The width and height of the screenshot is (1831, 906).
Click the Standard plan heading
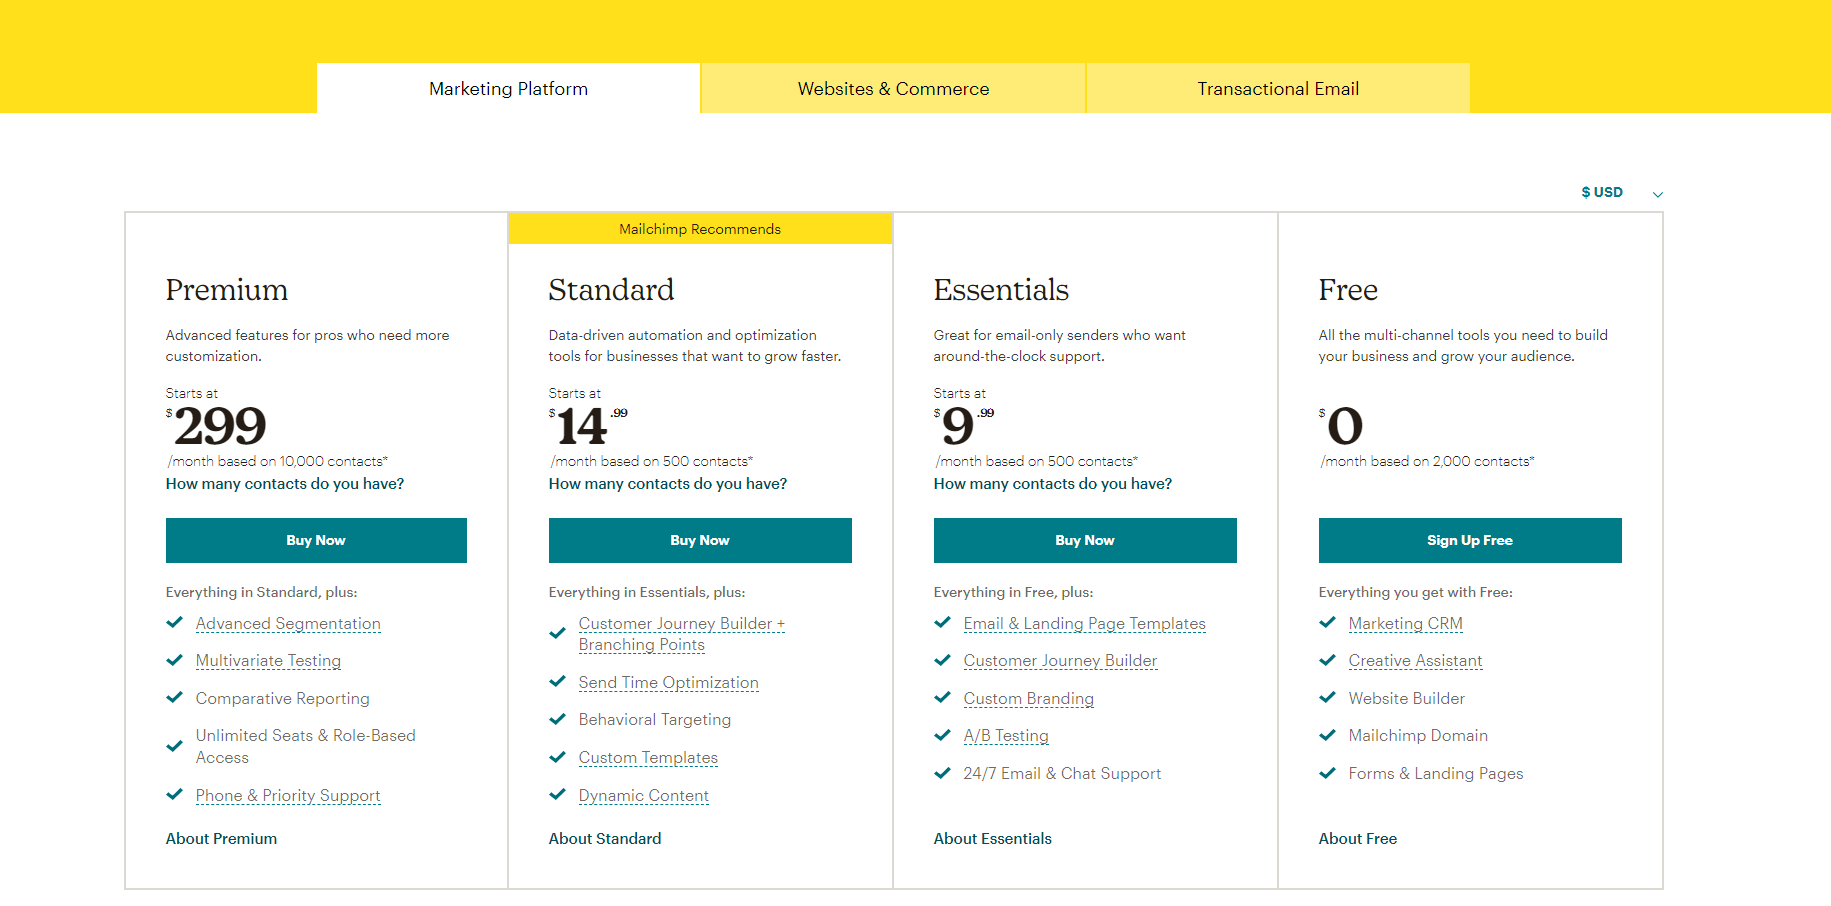(x=611, y=290)
